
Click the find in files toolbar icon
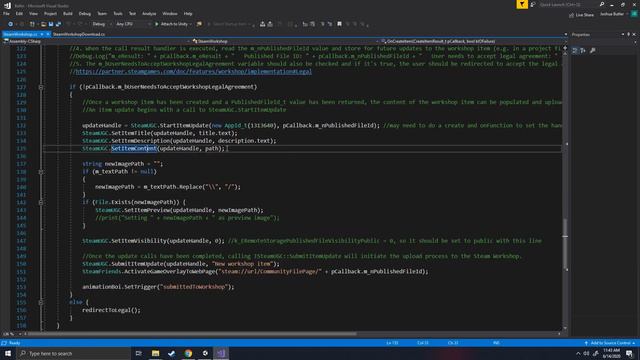click(199, 24)
